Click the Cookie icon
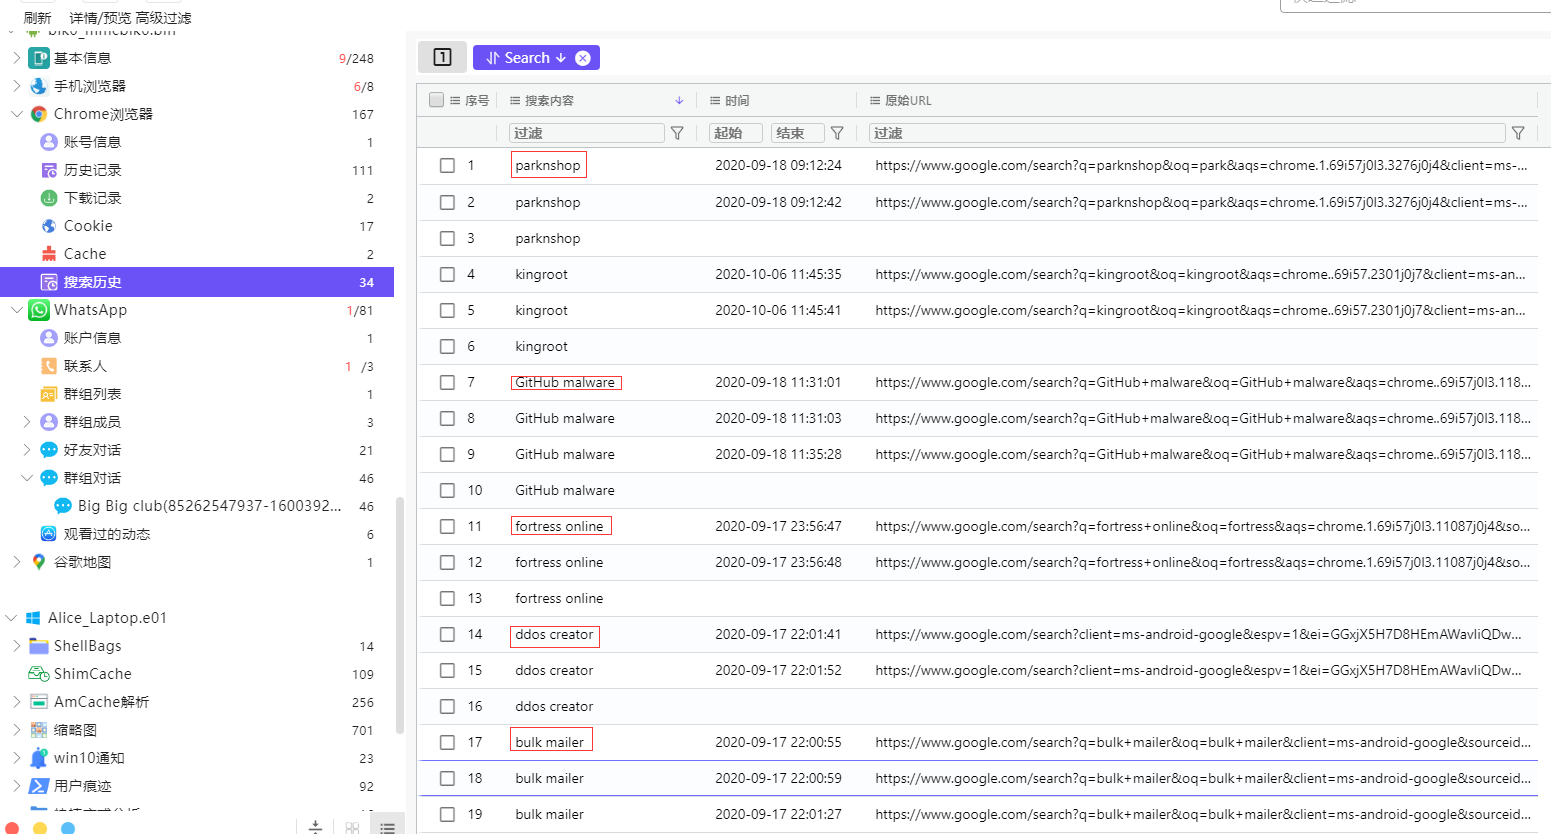This screenshot has height=834, width=1551. (x=49, y=226)
